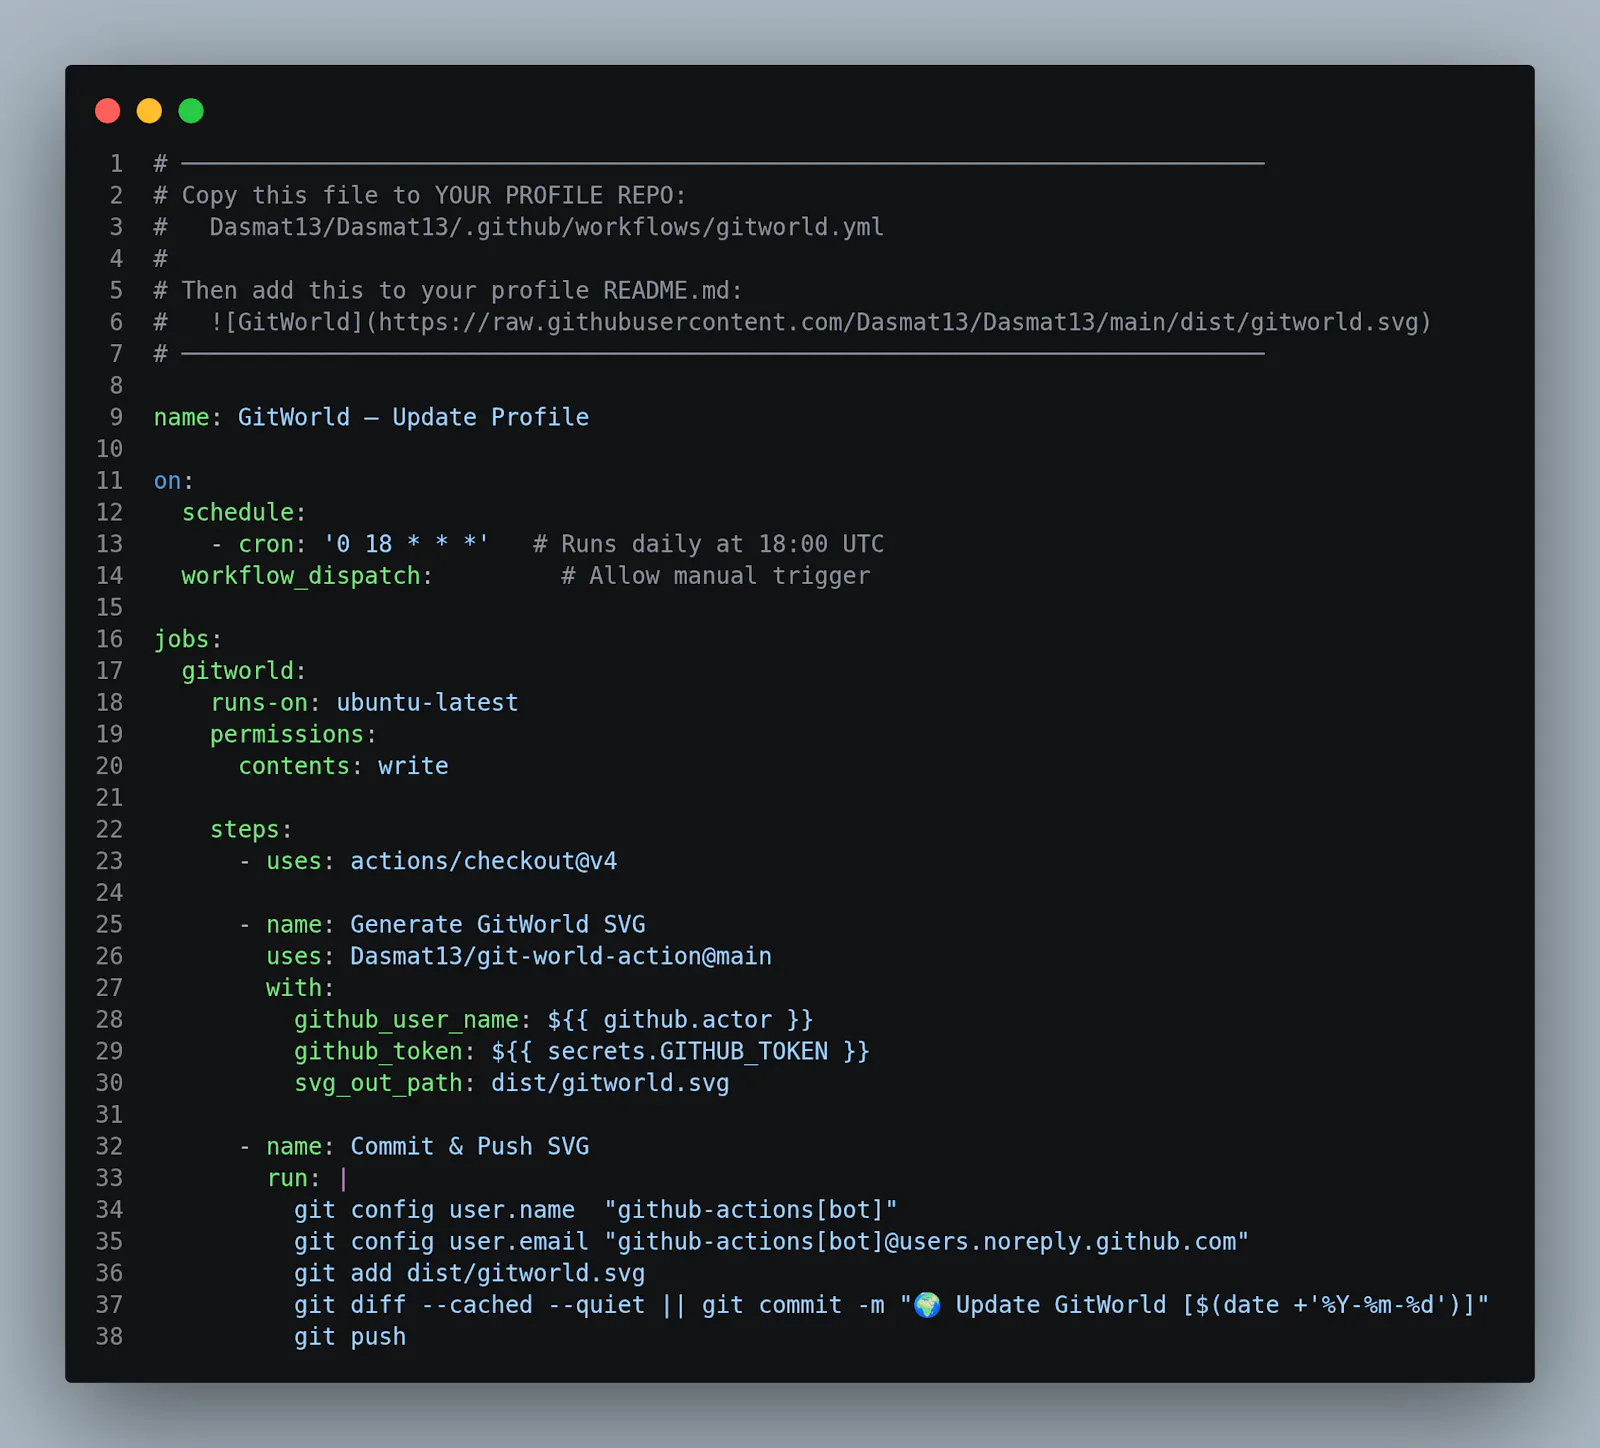Click 'ubuntu-latest' runs-on value
The width and height of the screenshot is (1600, 1448).
(x=427, y=703)
